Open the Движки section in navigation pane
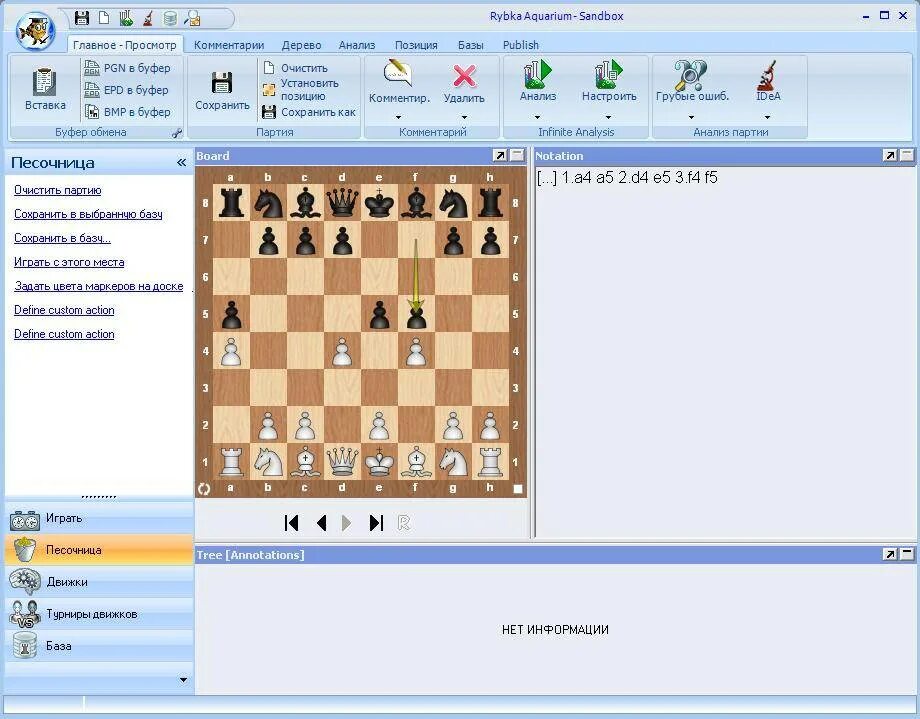Viewport: 920px width, 719px height. coord(99,582)
